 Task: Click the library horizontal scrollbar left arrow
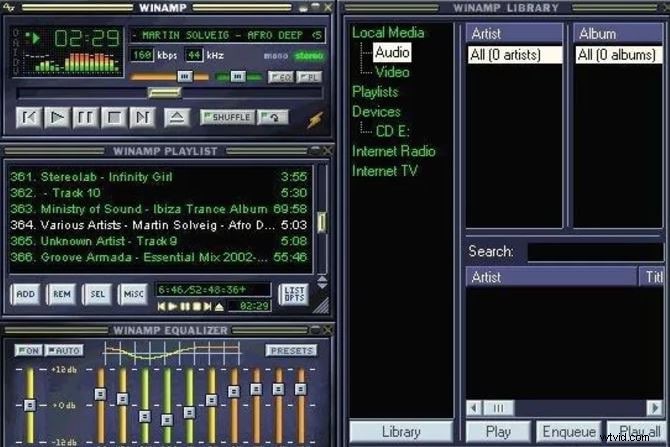[474, 408]
